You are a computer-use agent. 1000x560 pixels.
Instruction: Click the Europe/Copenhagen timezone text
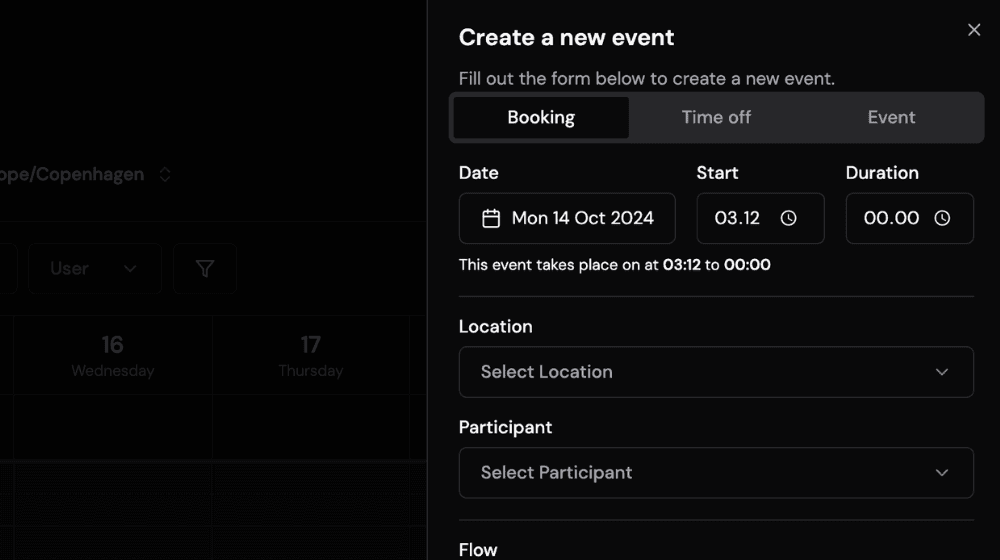[x=71, y=174]
